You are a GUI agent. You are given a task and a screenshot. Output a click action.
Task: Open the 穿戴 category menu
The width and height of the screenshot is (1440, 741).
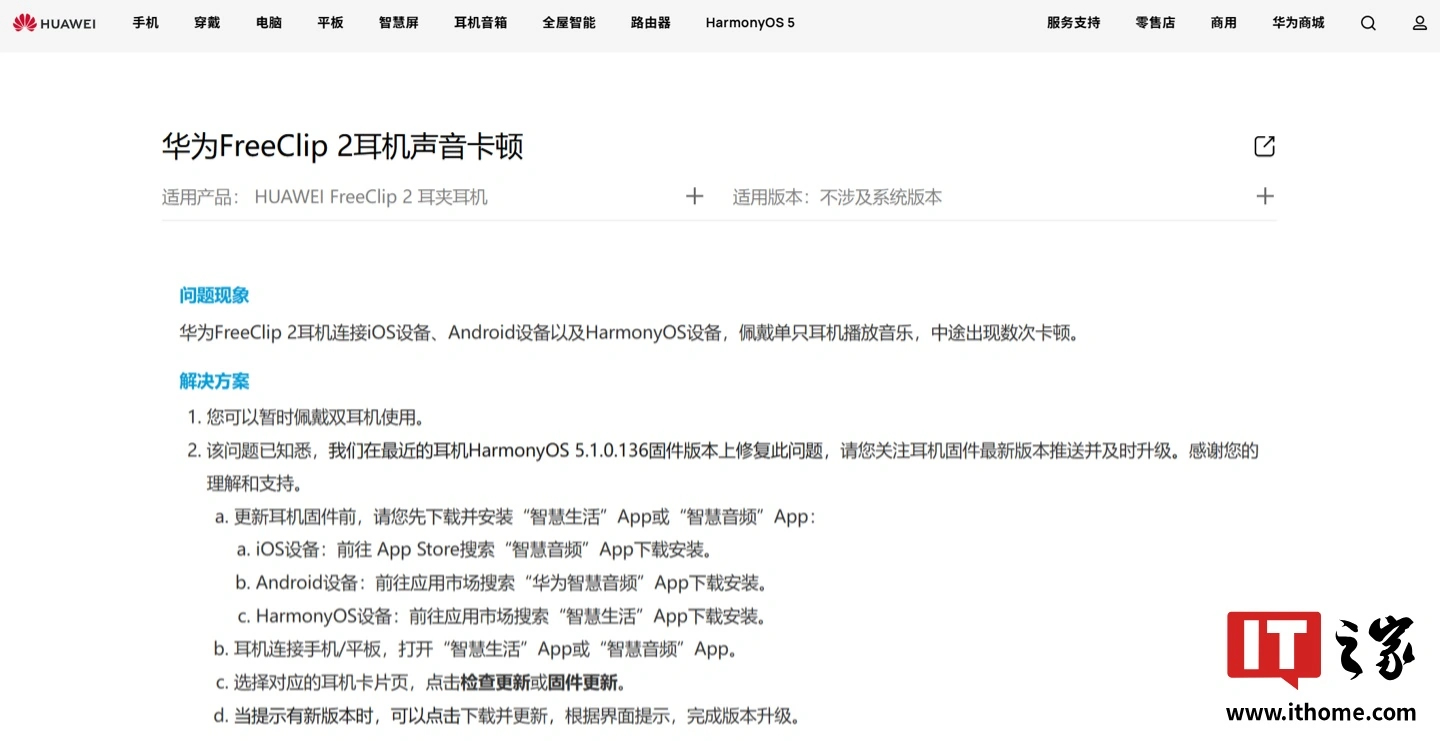(207, 22)
